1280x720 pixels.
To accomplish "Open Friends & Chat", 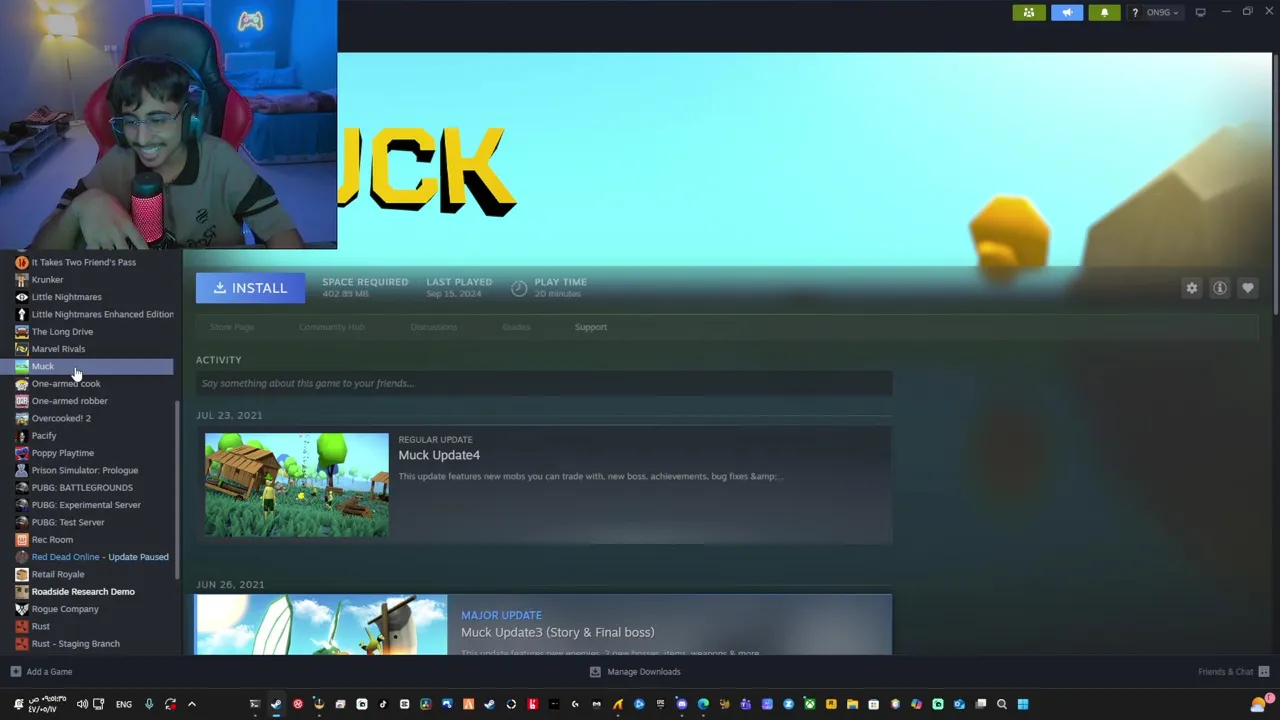I will (x=1233, y=672).
